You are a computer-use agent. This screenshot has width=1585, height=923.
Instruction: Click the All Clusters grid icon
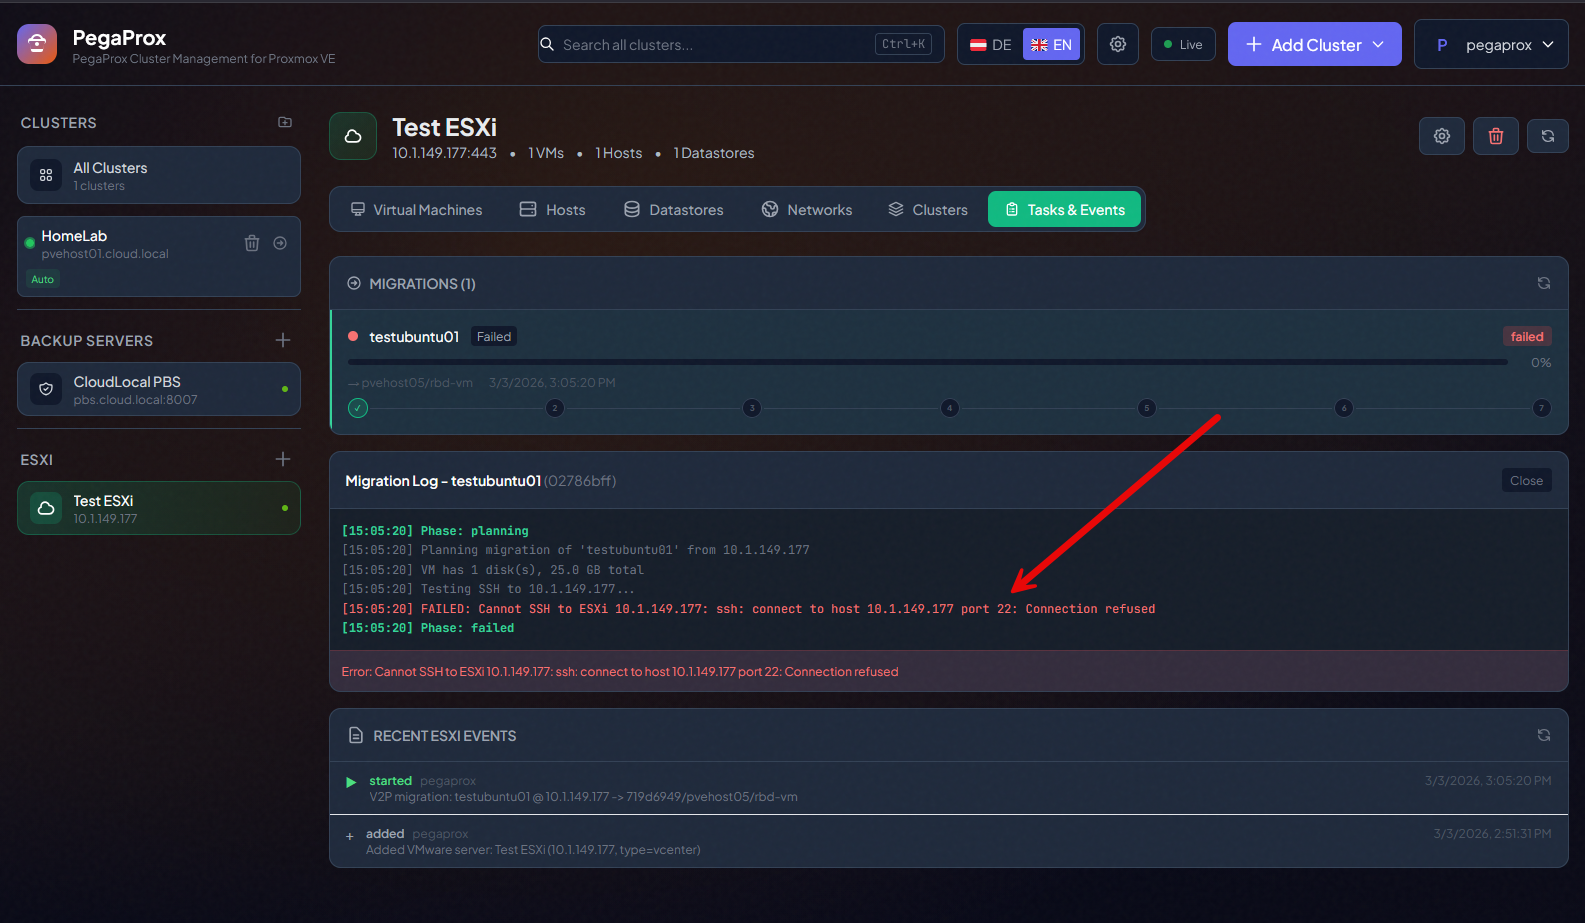(x=46, y=175)
